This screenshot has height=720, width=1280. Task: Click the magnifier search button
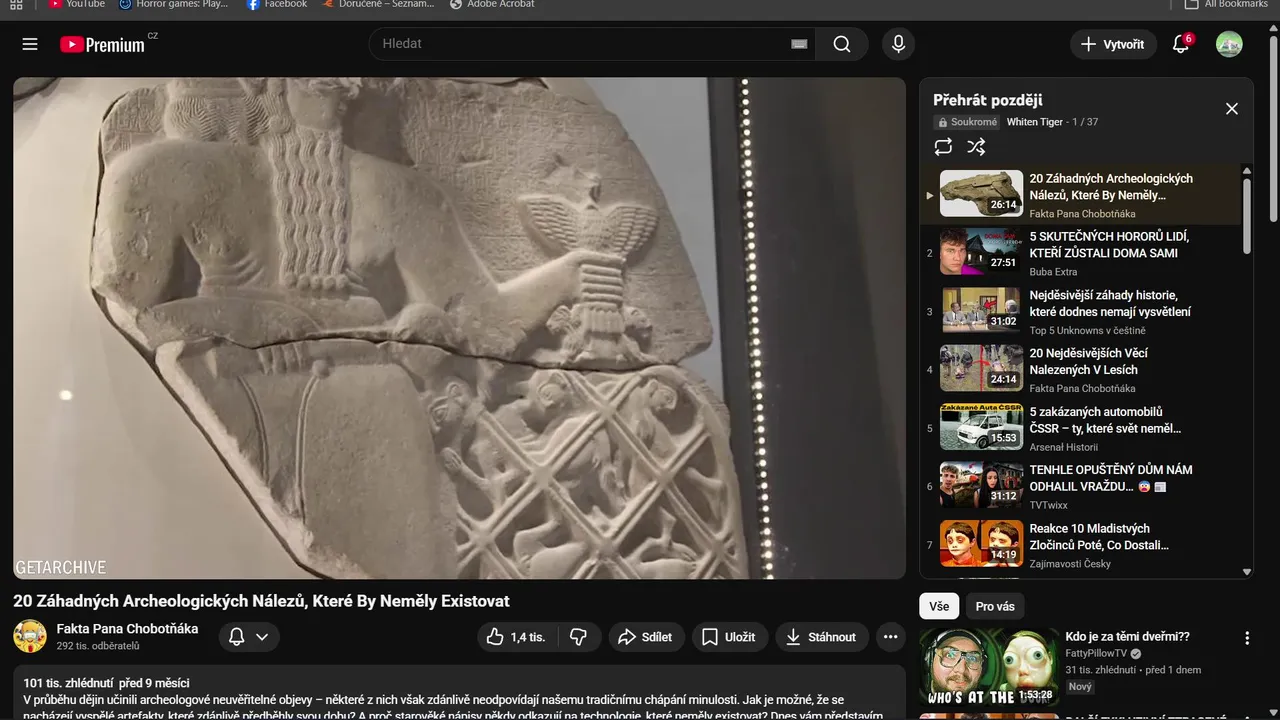point(842,44)
